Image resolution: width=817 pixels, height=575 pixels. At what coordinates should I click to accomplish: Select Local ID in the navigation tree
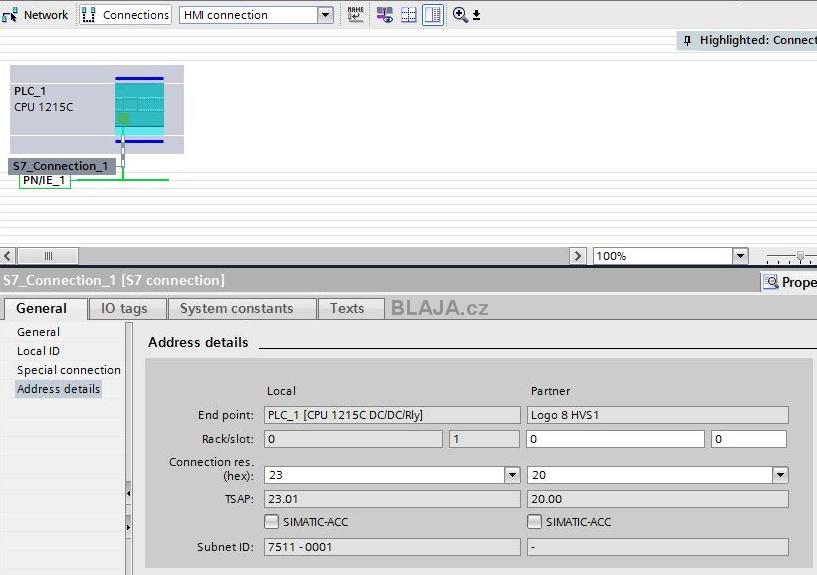coord(38,351)
